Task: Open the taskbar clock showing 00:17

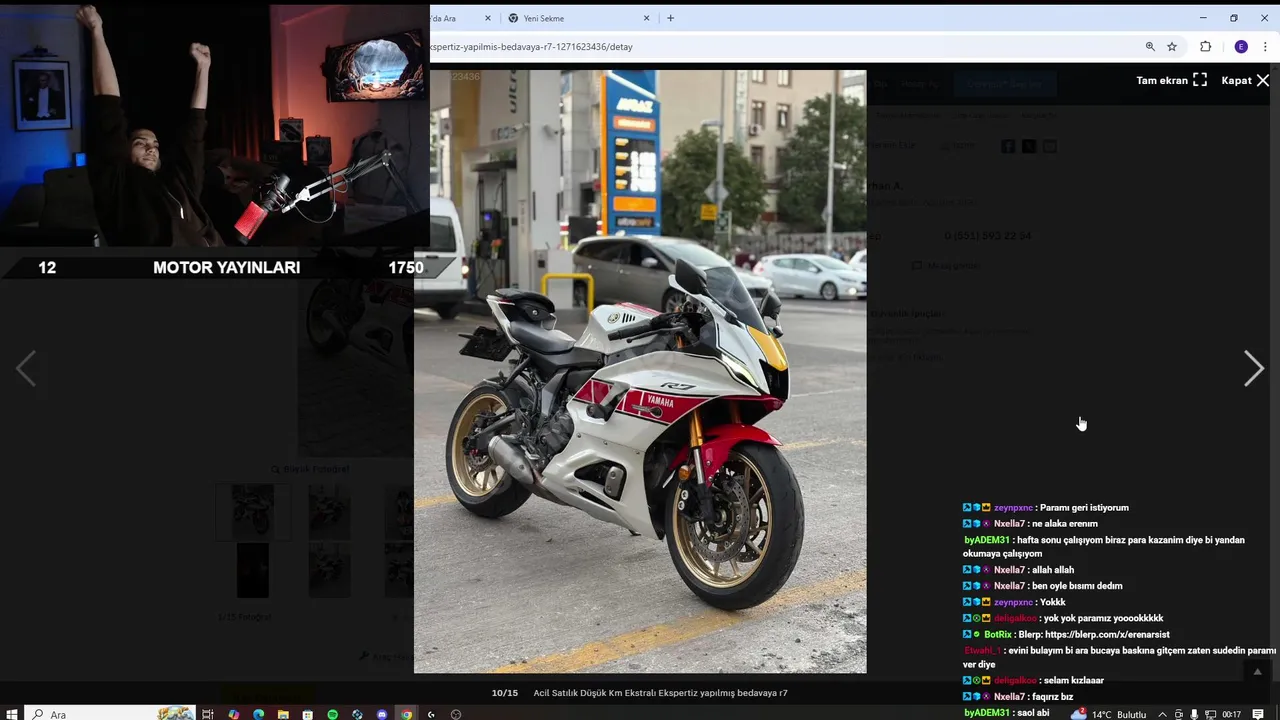Action: coord(1231,714)
